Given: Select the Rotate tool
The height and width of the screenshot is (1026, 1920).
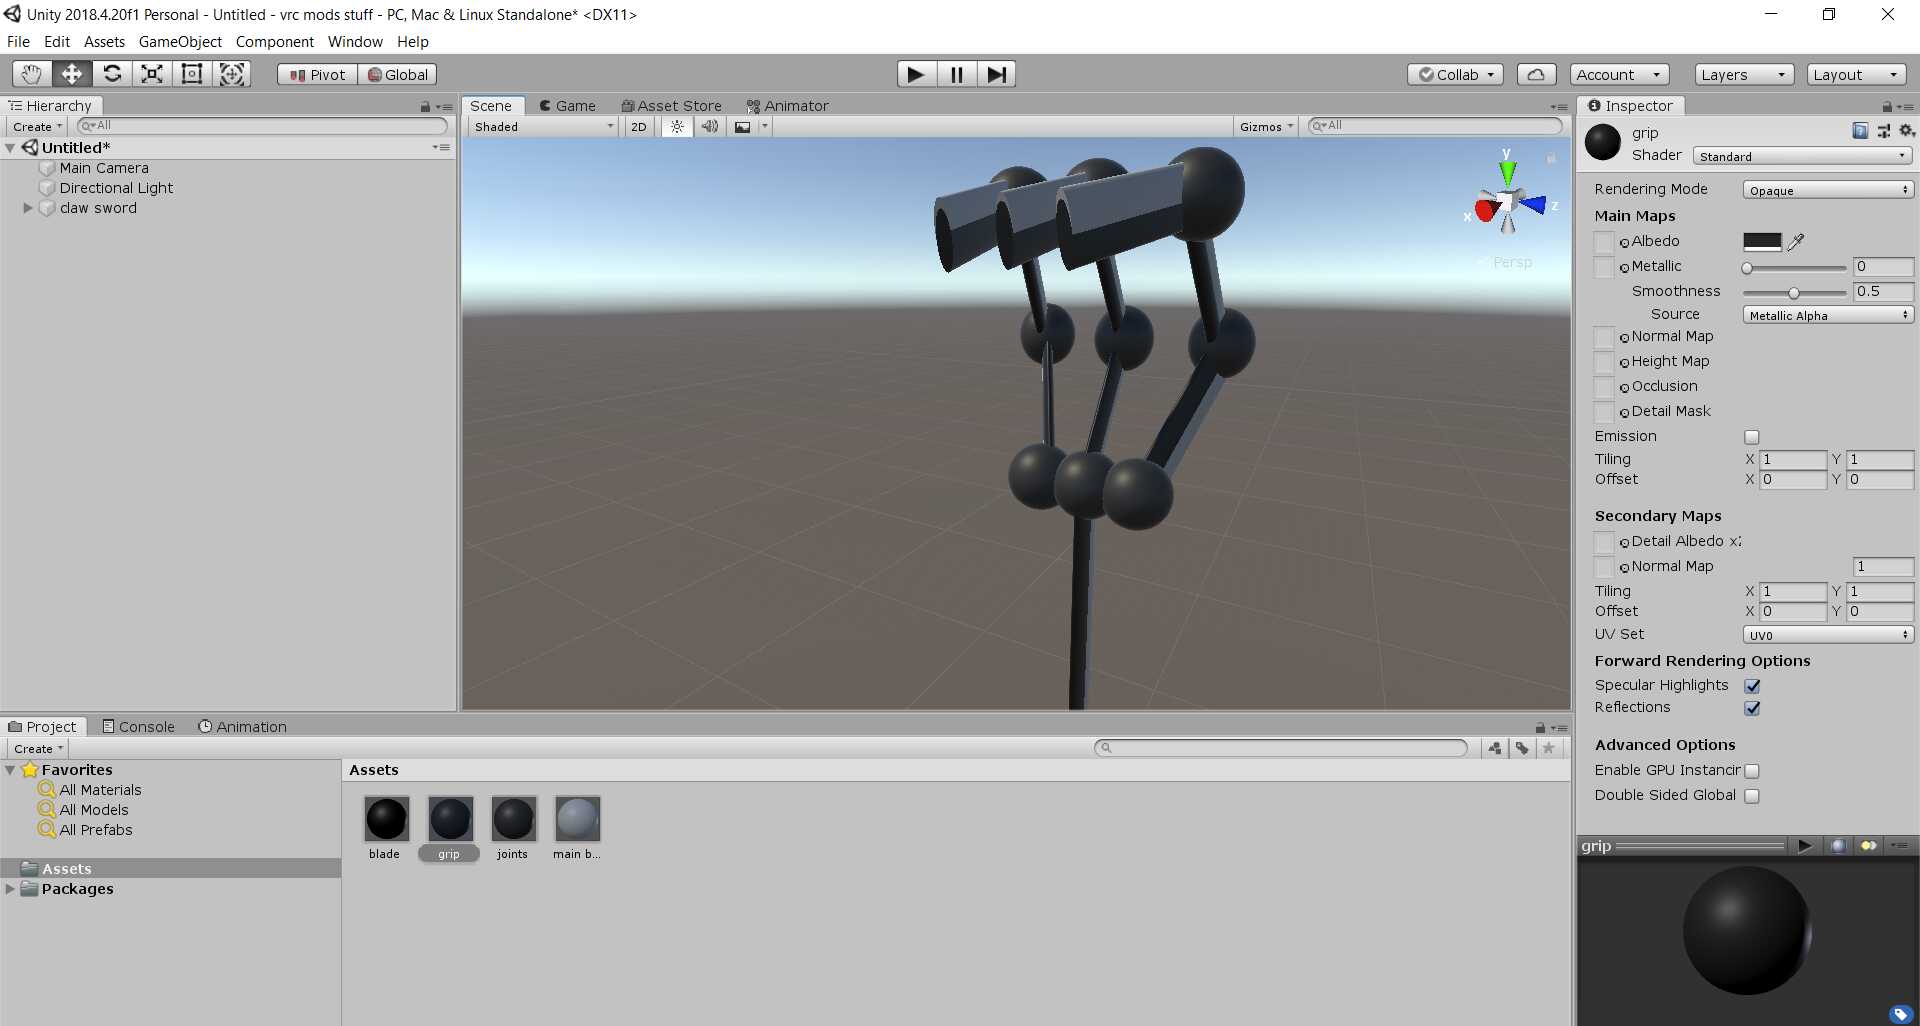Looking at the screenshot, I should [112, 74].
